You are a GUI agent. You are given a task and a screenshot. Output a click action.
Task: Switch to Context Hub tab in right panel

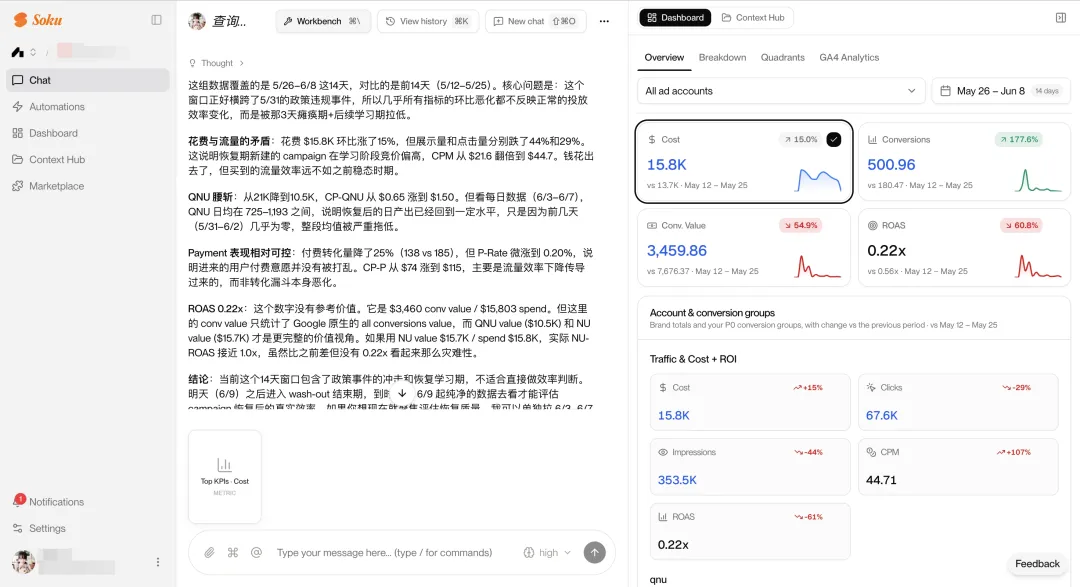[x=753, y=18]
